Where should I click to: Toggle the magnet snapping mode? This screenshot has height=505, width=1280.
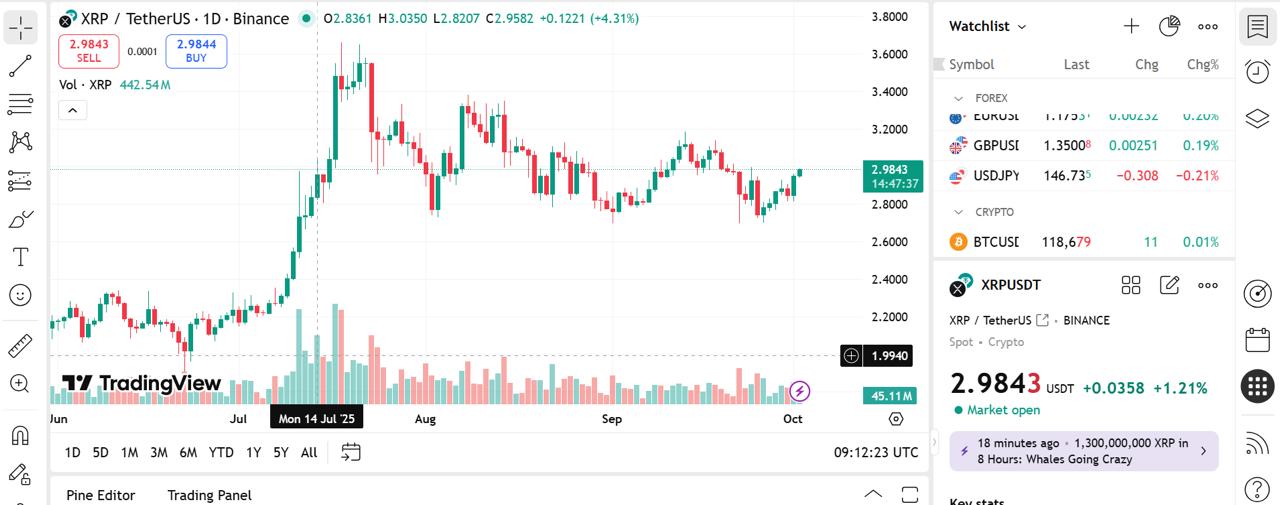pos(20,435)
